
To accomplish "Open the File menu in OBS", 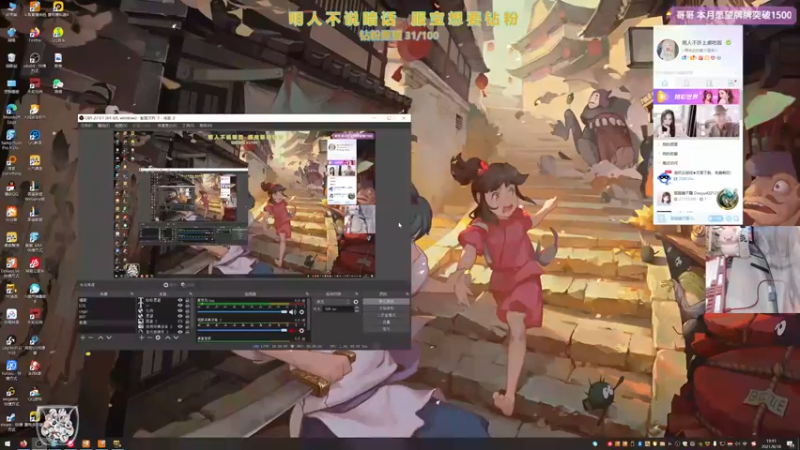I will (x=87, y=126).
